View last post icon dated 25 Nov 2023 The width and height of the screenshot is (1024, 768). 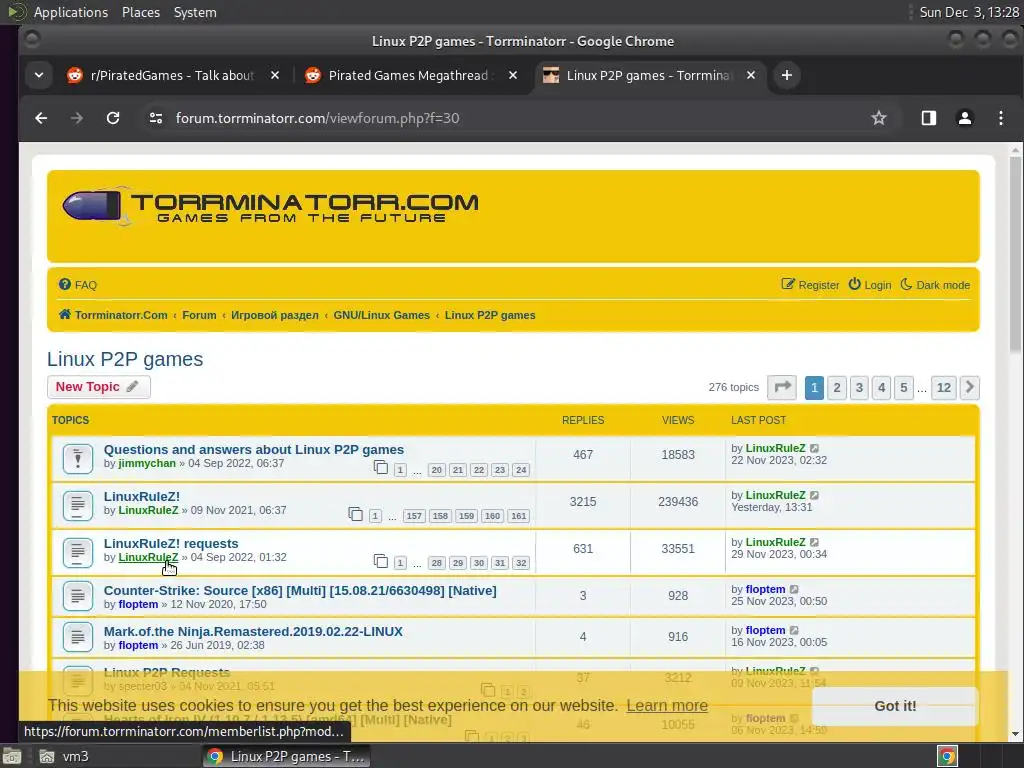click(x=794, y=590)
